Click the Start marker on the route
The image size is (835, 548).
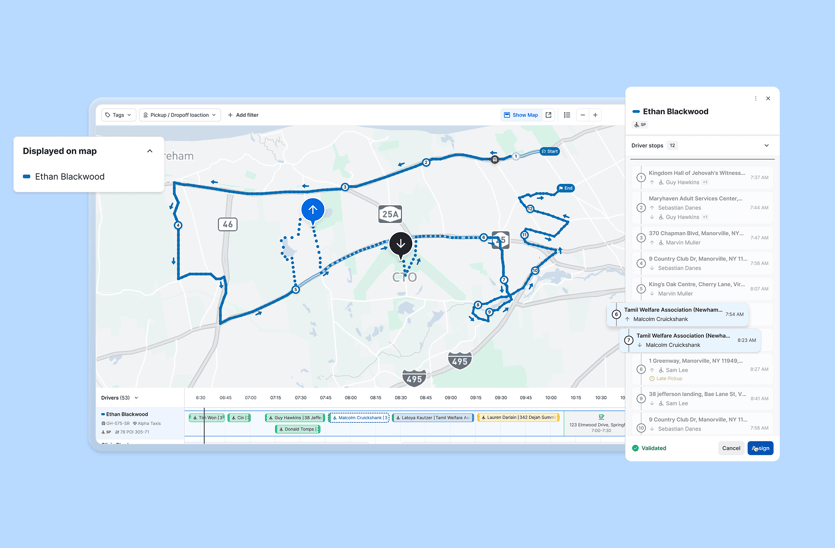(x=550, y=152)
